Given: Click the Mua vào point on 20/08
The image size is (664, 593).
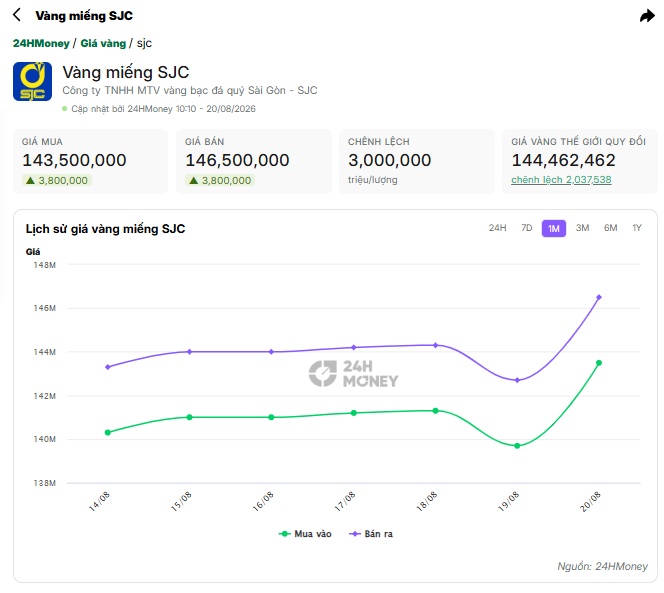Looking at the screenshot, I should pos(599,363).
